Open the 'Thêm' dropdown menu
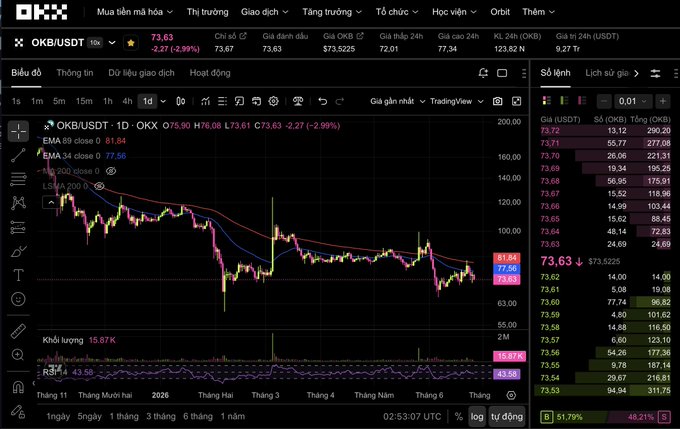Screen dimensions: 680x429 coord(538,12)
